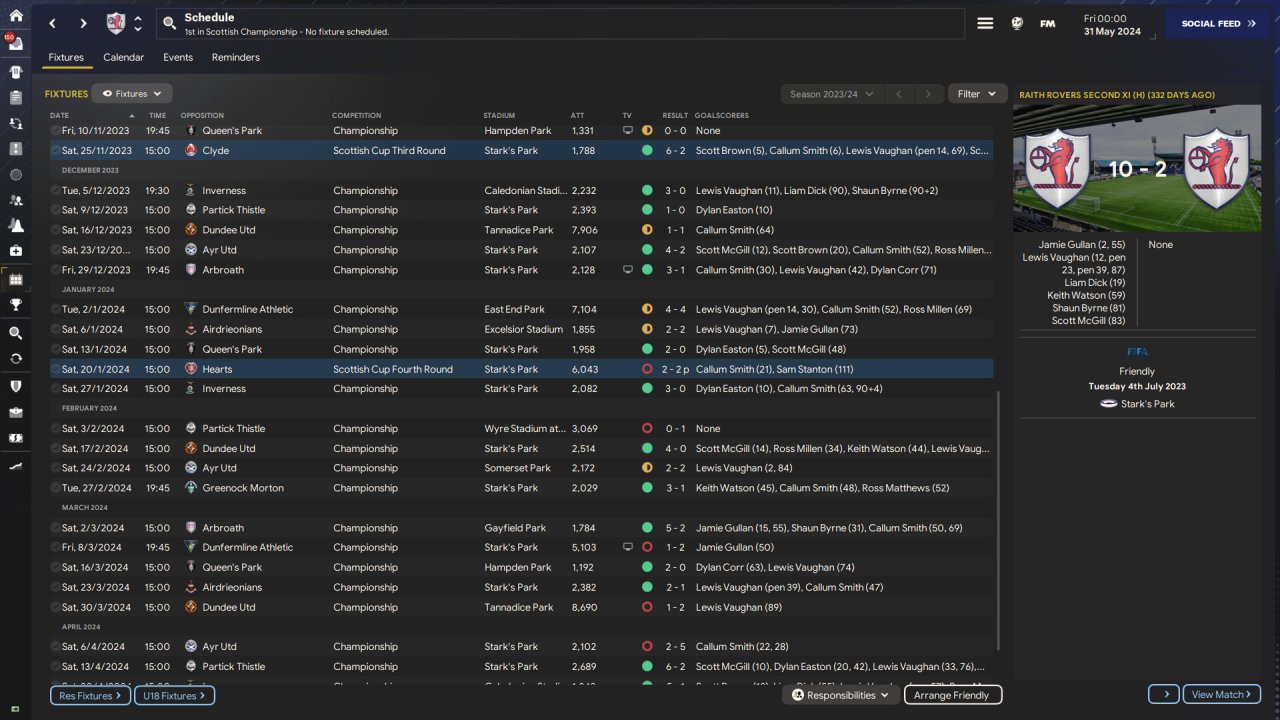Expand the Filter dropdown

tap(976, 94)
